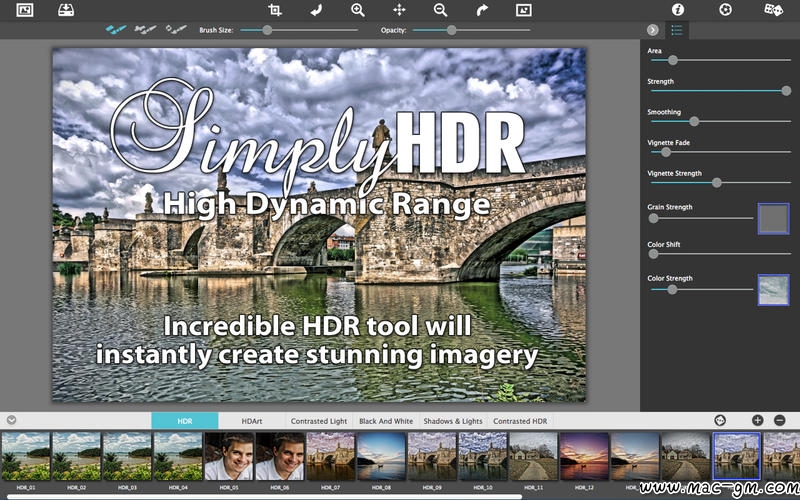Click the save/export tray icon

tap(66, 10)
